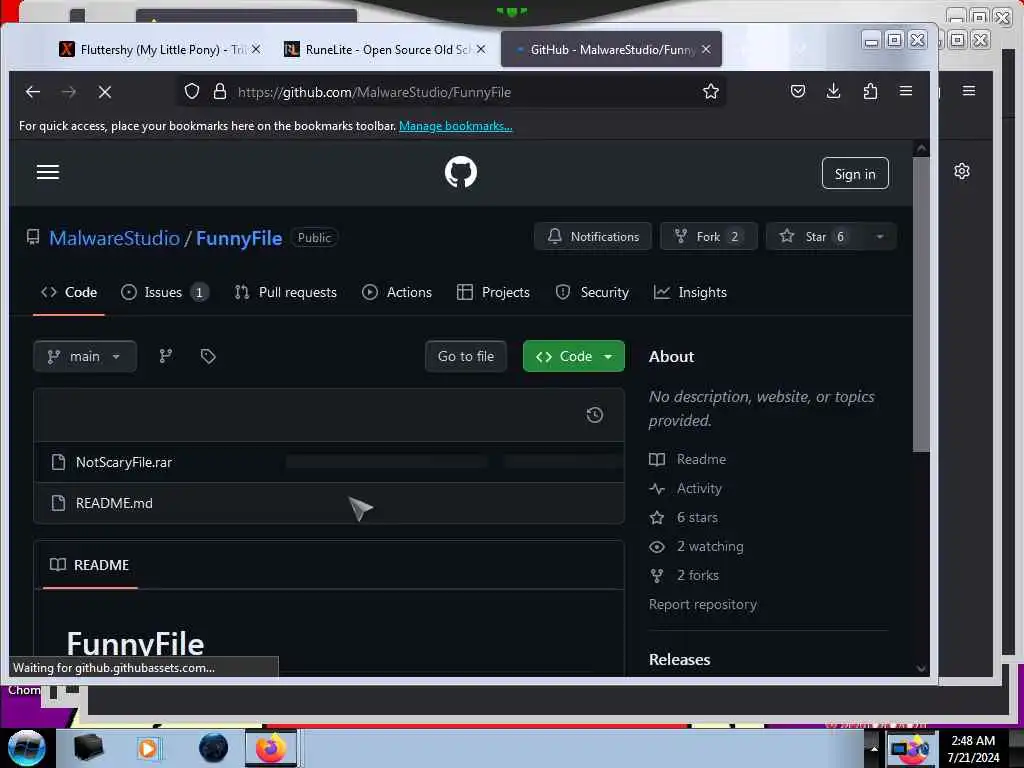Open the Security tab
The height and width of the screenshot is (768, 1024).
pos(592,292)
